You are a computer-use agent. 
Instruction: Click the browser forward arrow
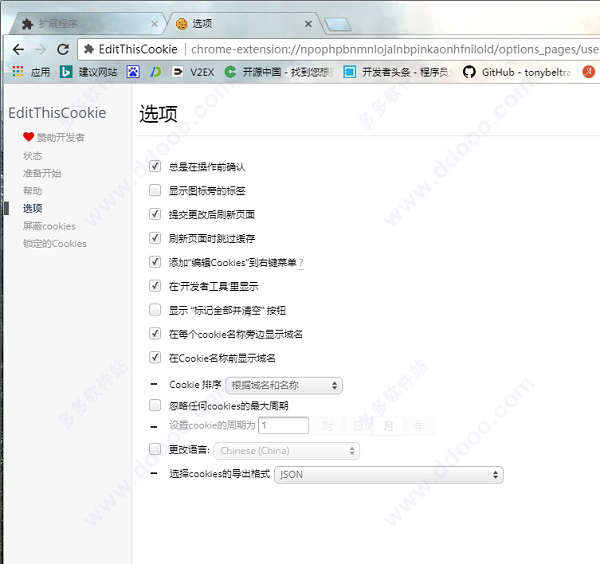coord(40,49)
